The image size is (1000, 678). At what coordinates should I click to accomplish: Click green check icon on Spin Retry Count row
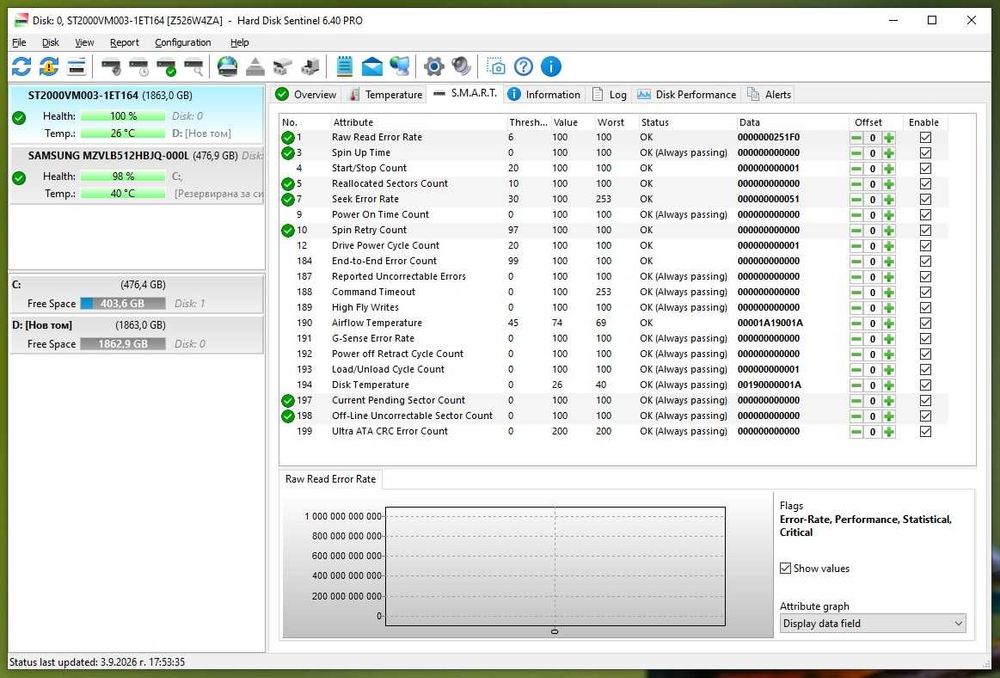coord(288,230)
